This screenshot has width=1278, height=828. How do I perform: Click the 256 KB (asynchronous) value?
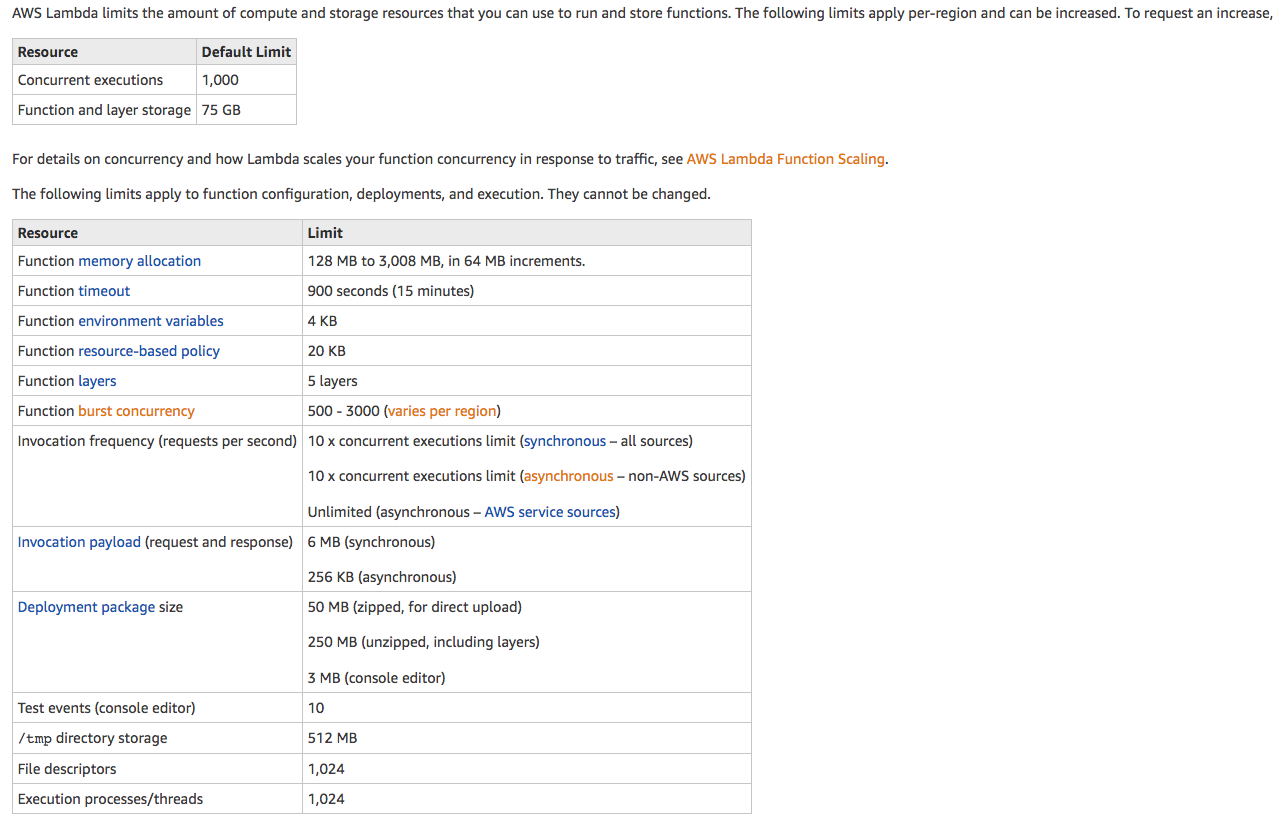coord(382,577)
